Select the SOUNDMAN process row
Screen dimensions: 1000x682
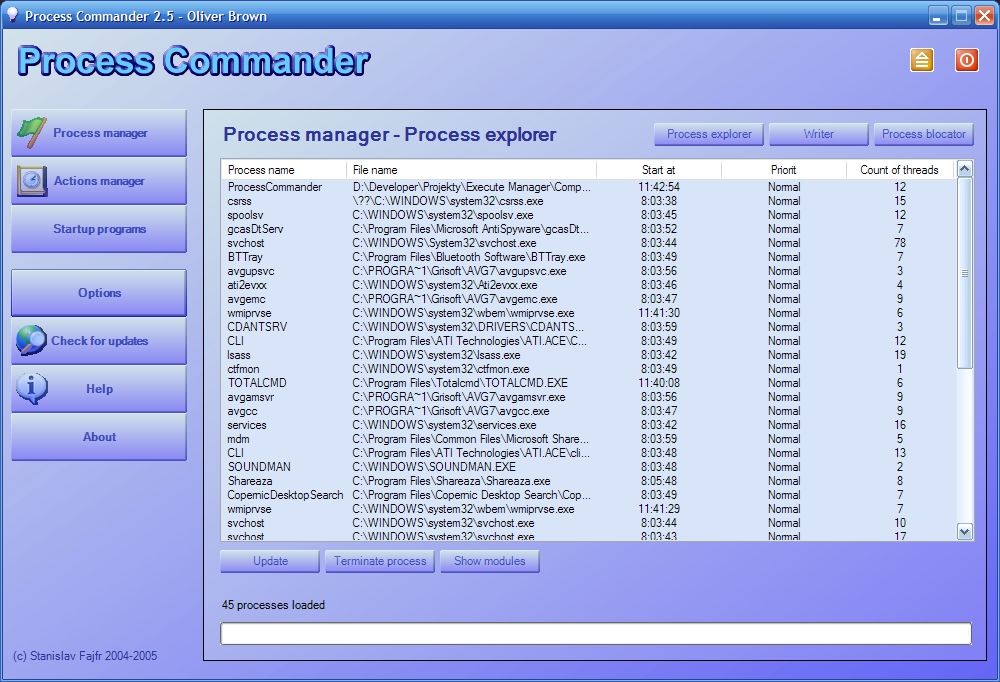coord(589,467)
